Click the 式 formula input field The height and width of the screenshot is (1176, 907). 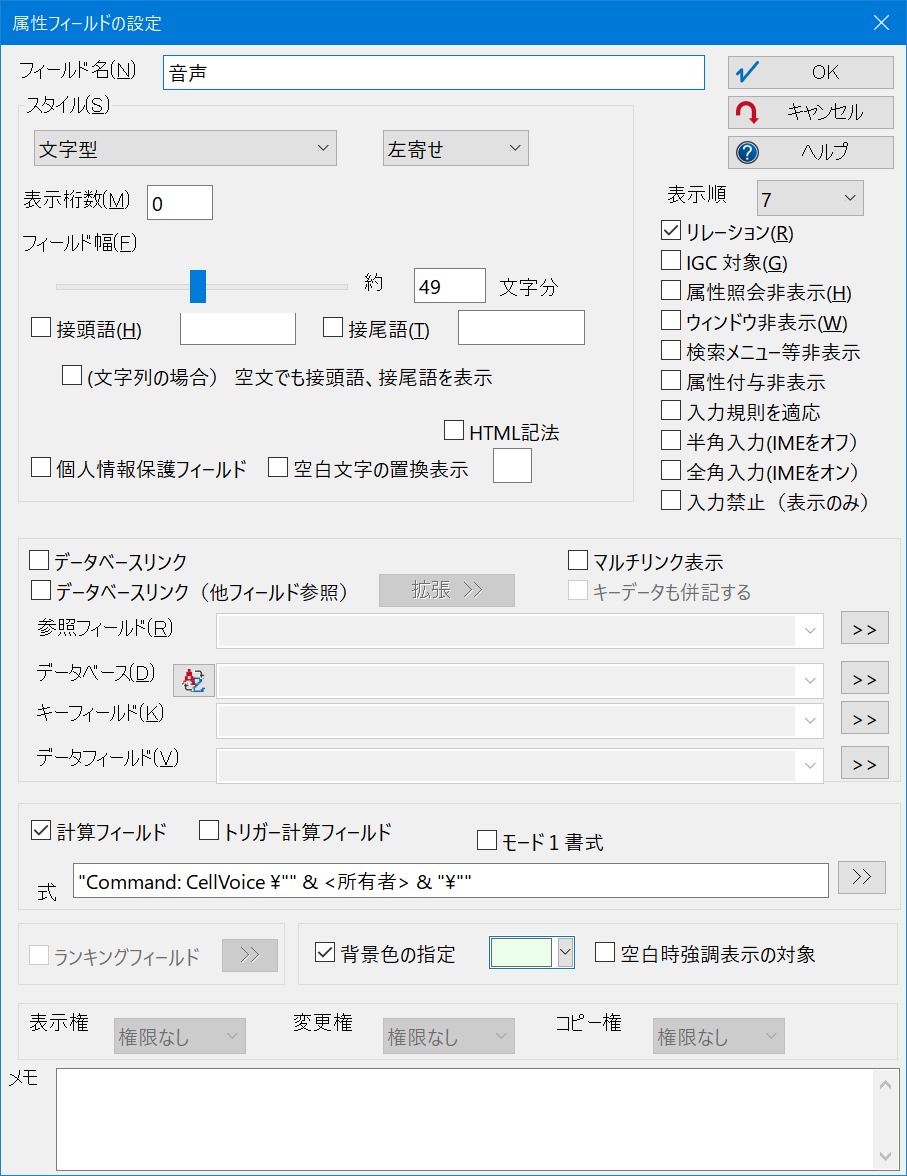(x=451, y=881)
